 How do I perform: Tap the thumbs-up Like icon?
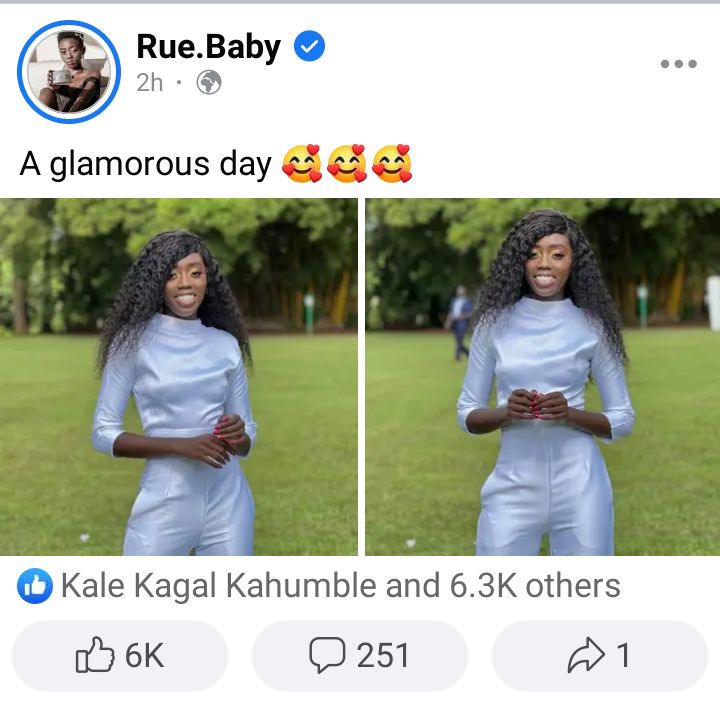click(x=95, y=655)
